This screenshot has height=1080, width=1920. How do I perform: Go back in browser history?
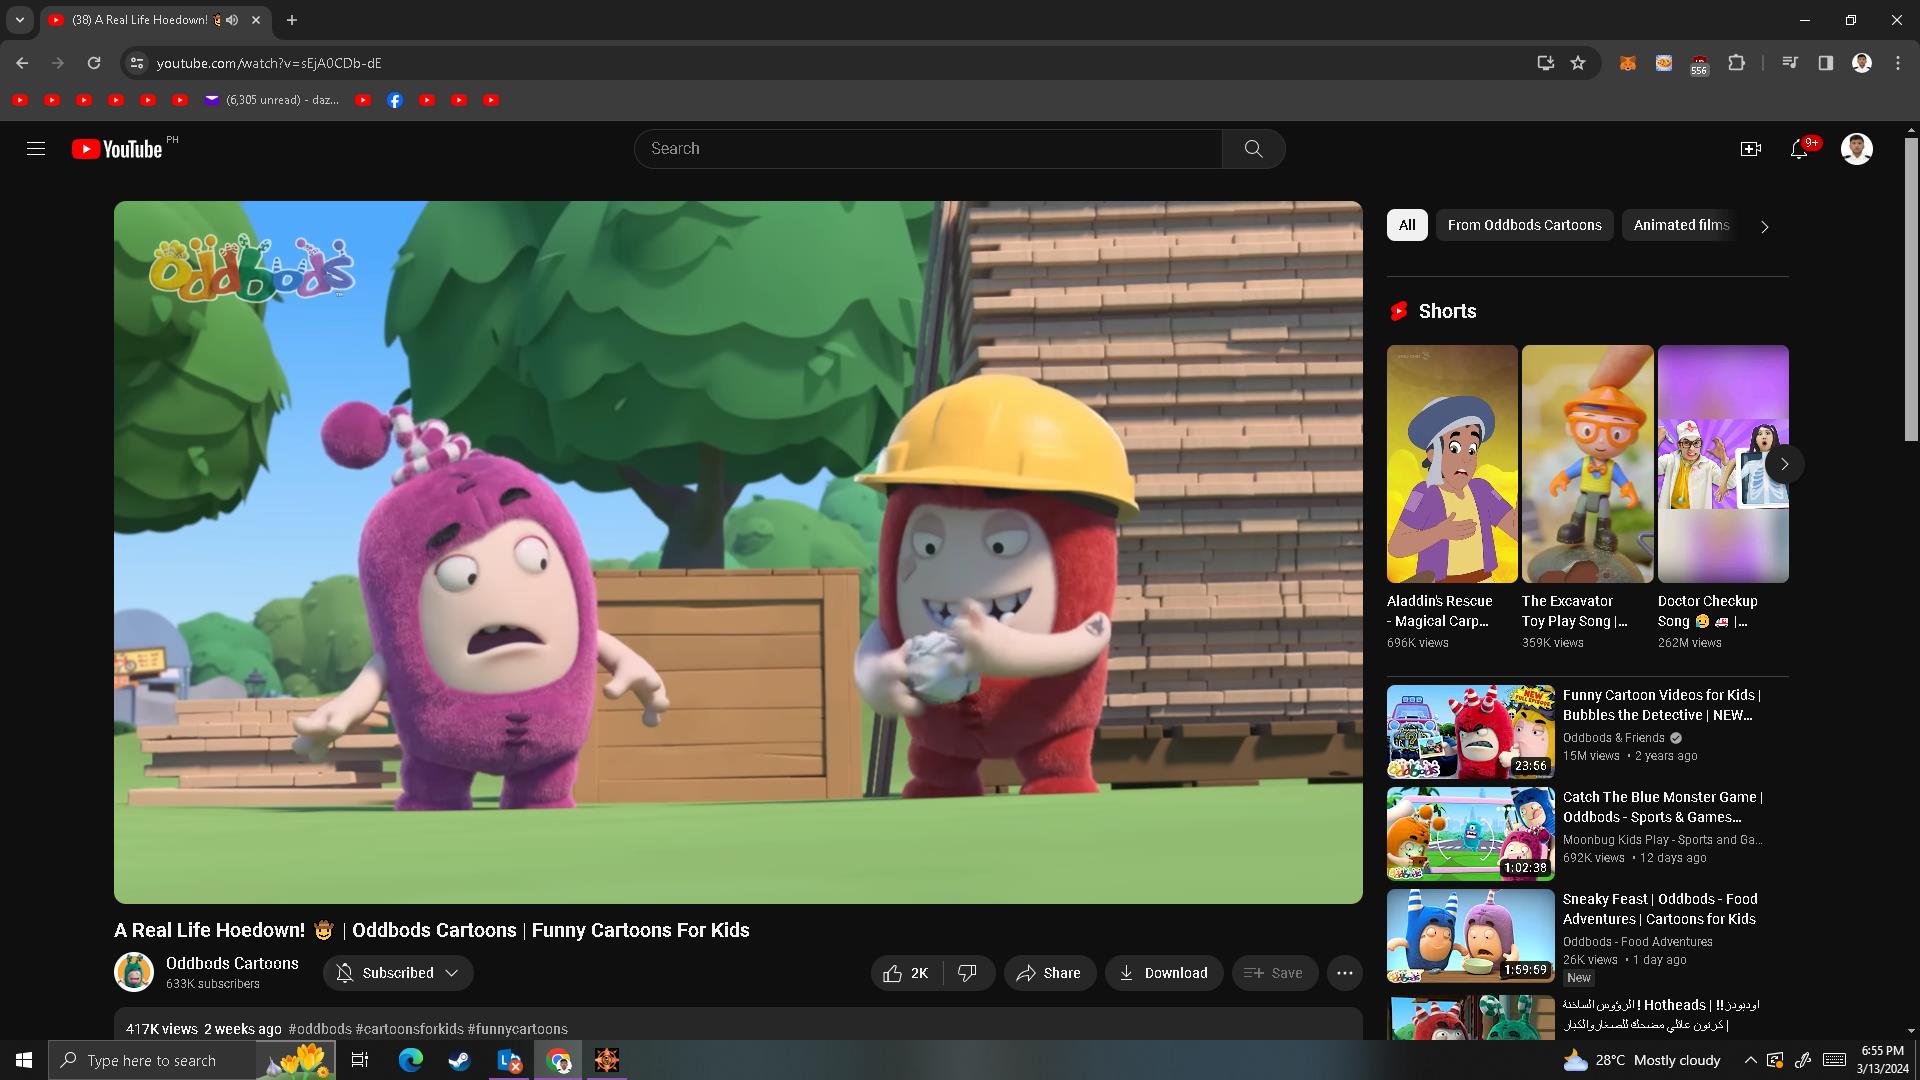click(22, 63)
